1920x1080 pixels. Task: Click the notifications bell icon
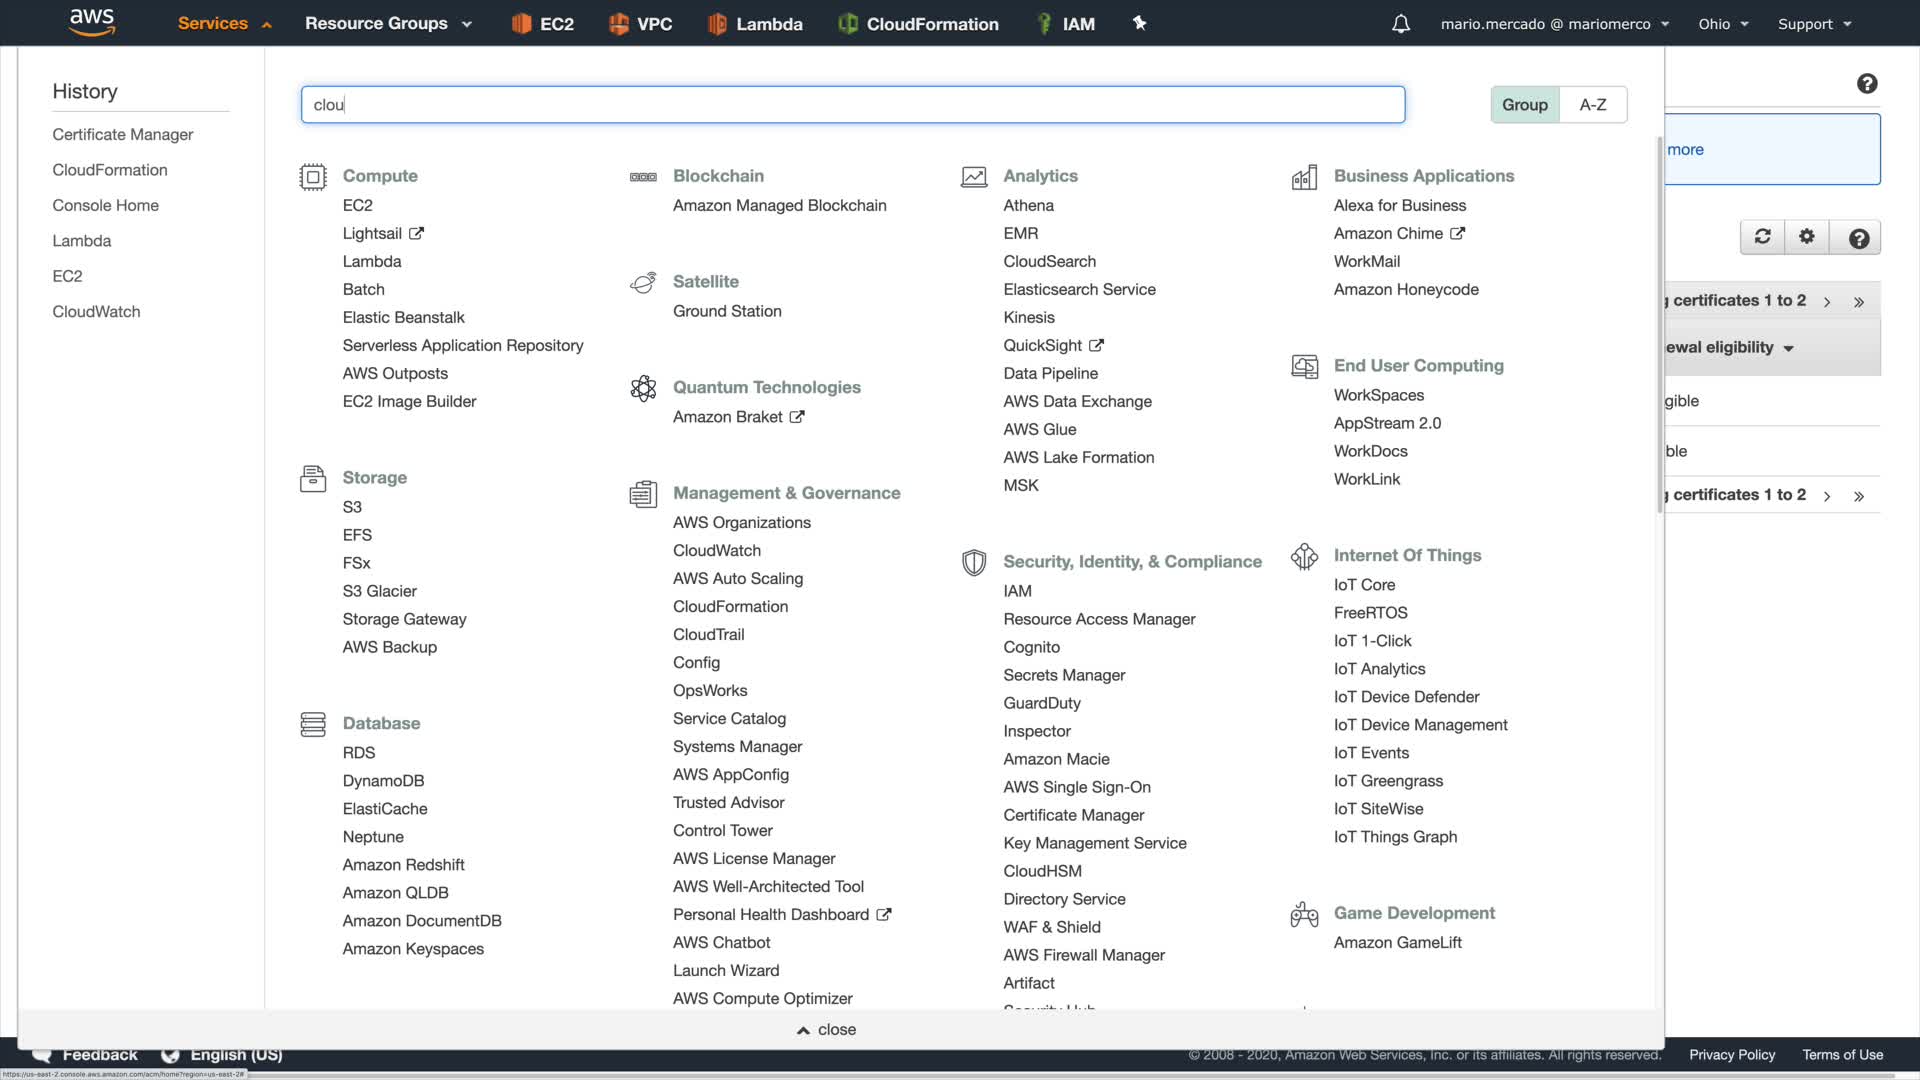(x=1400, y=24)
